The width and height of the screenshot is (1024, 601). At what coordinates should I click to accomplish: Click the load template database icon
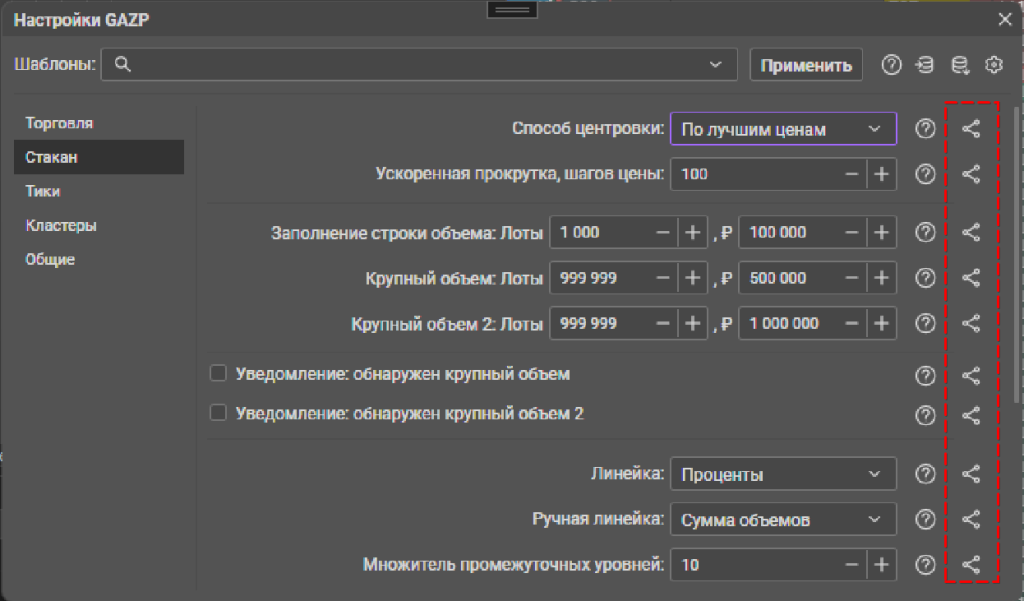pyautogui.click(x=925, y=65)
